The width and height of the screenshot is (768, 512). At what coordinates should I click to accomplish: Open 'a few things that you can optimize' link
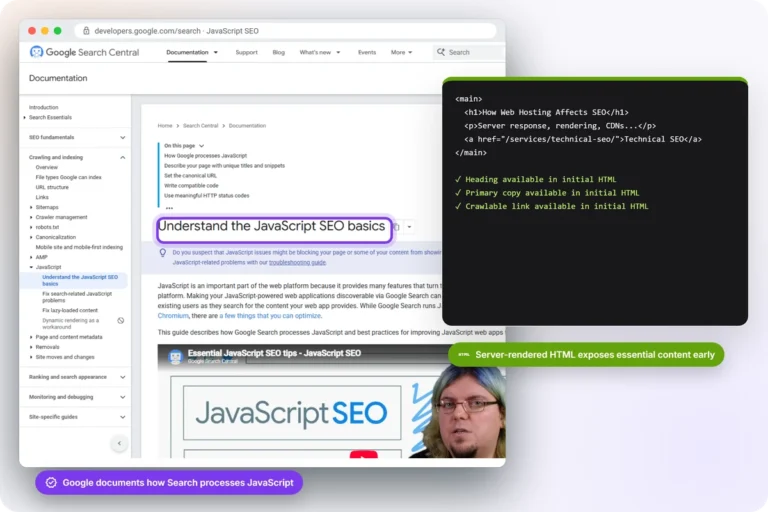click(270, 316)
